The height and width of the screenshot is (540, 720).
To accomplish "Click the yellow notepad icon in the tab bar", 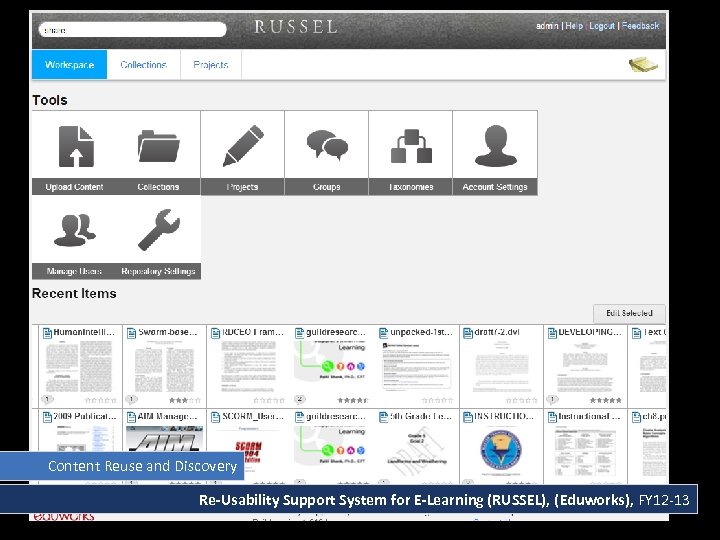I will pos(643,65).
